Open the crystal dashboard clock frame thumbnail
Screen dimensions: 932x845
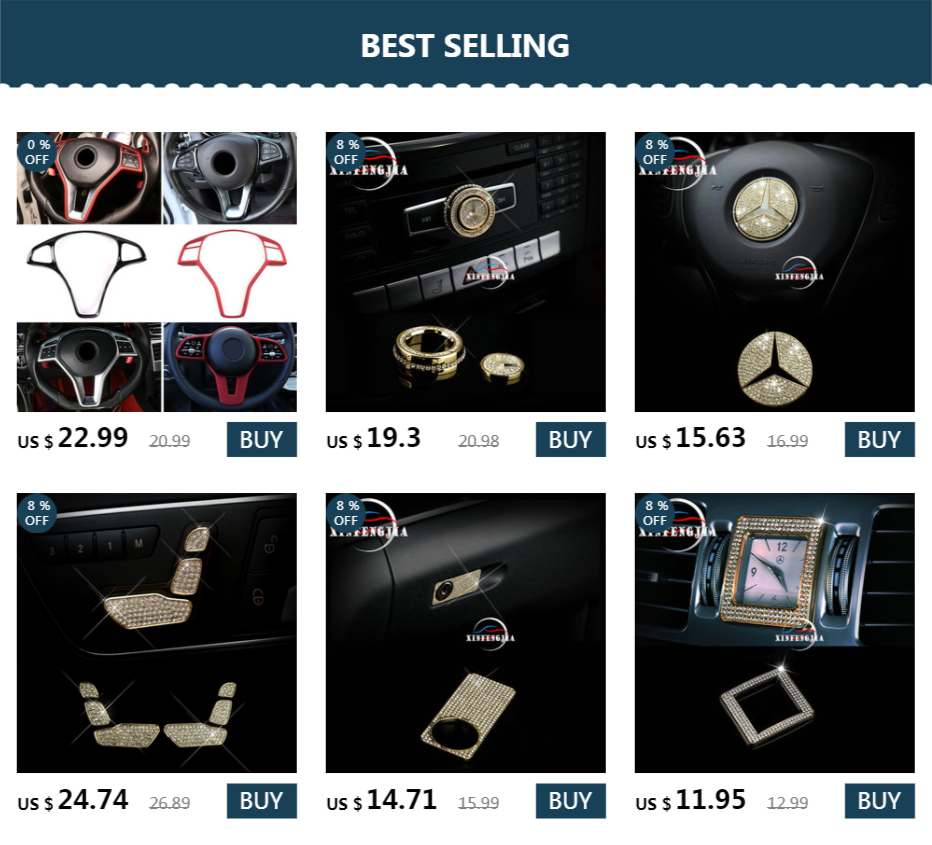774,633
